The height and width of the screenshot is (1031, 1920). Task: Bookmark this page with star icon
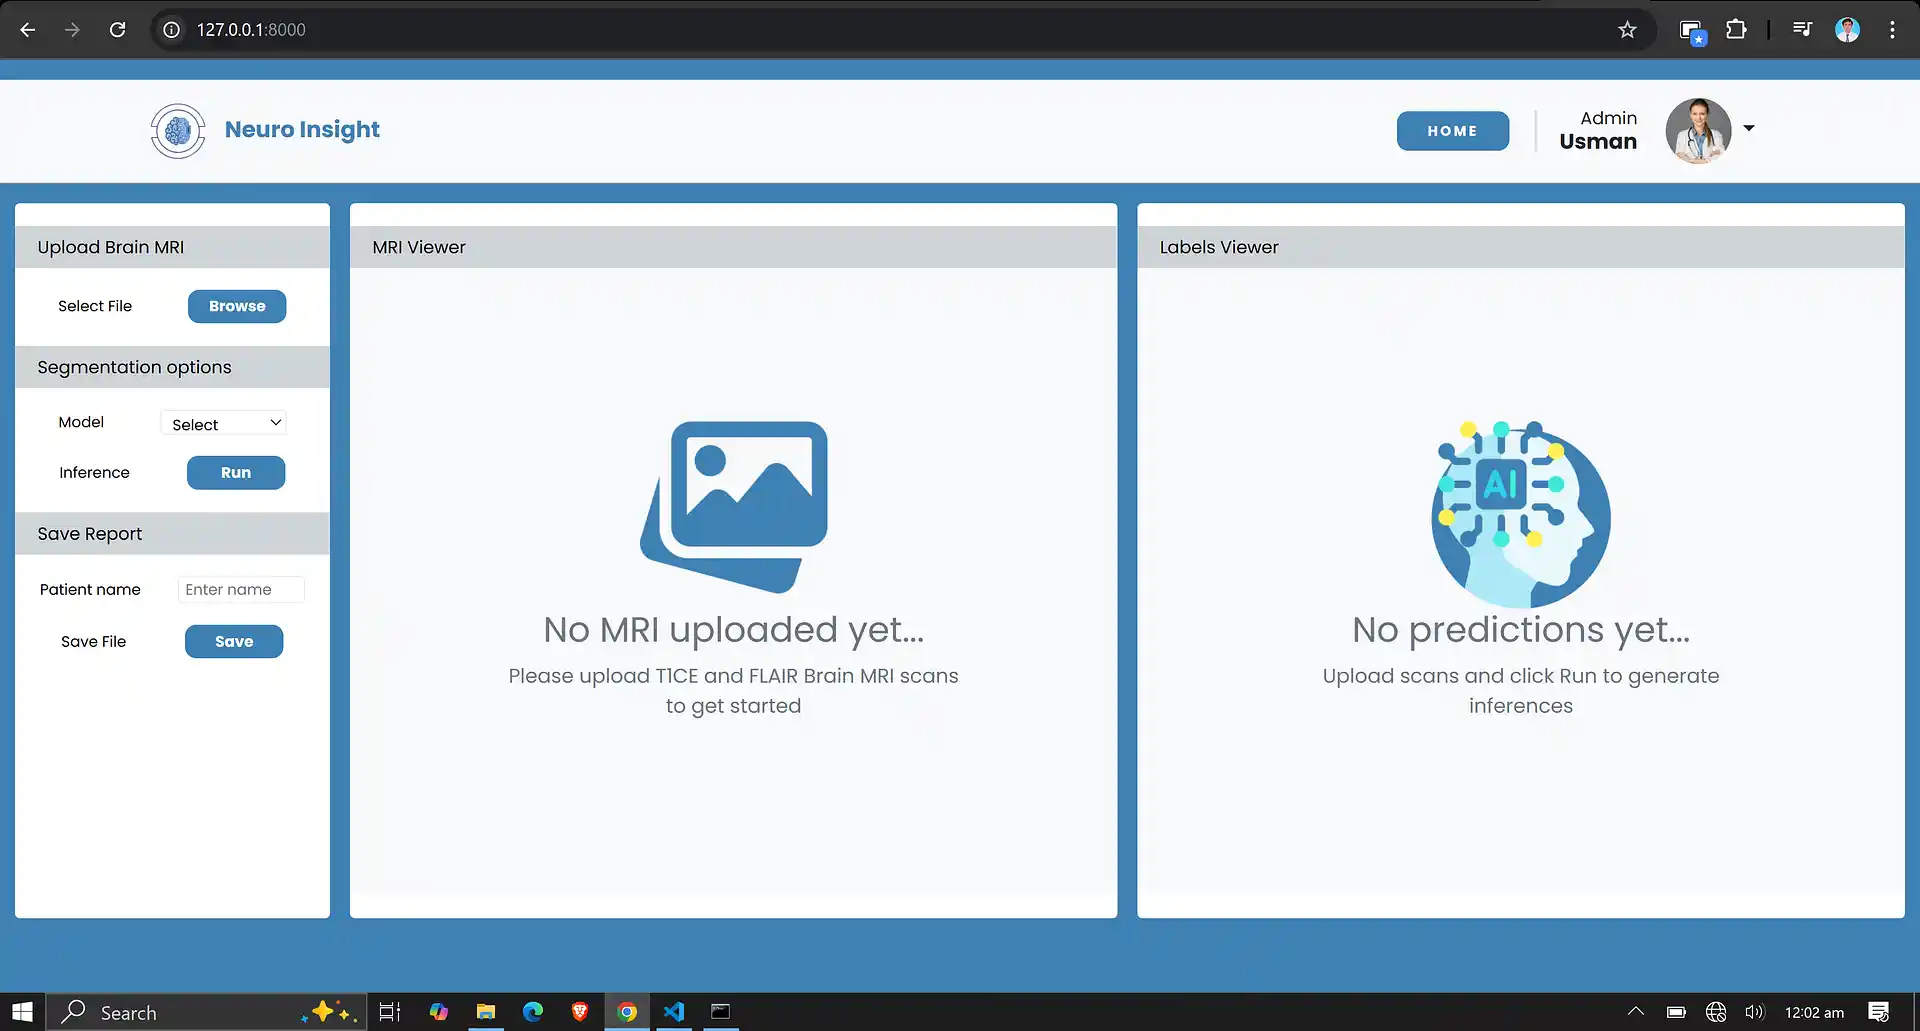[1627, 30]
